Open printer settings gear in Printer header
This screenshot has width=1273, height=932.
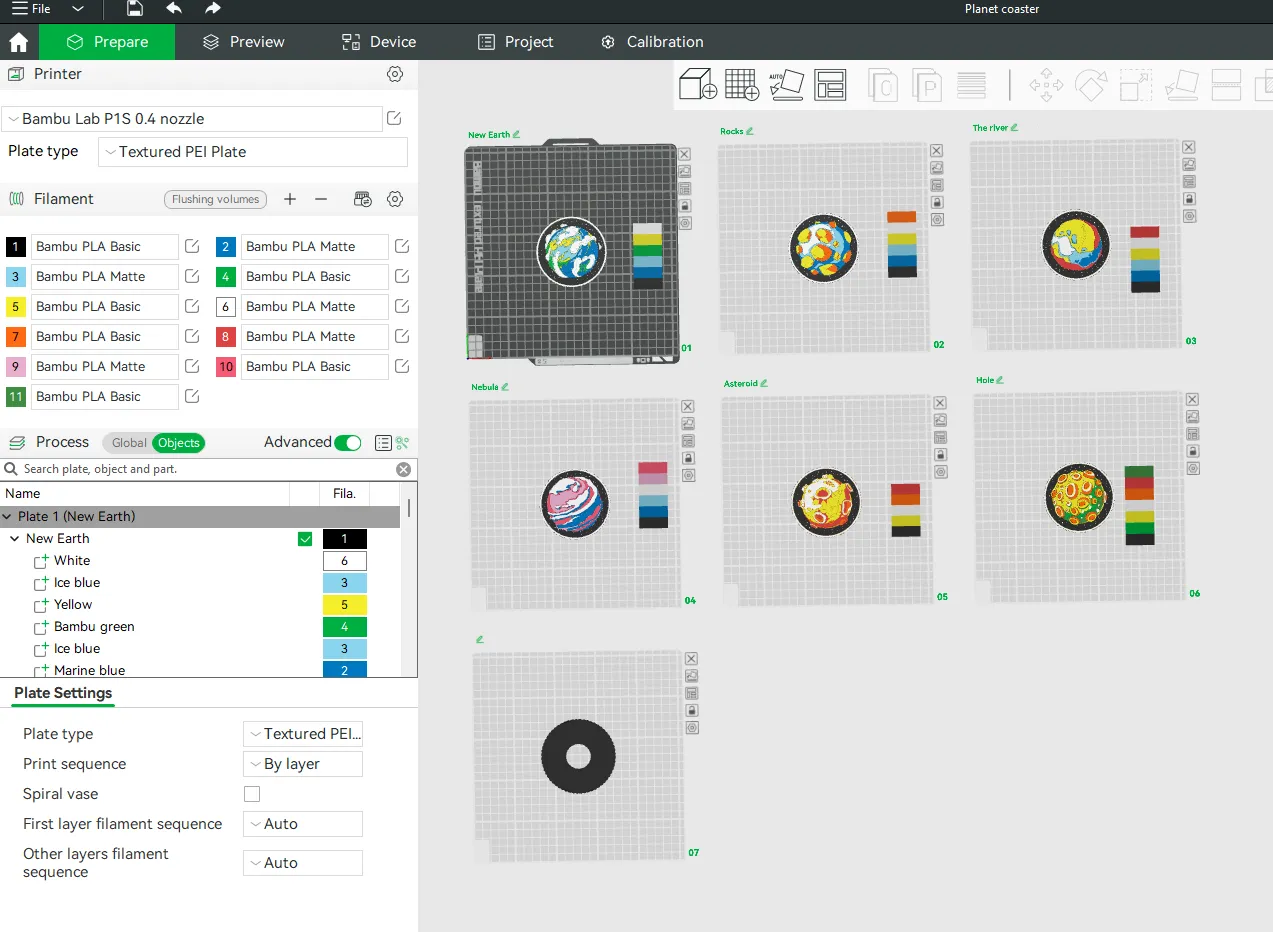395,74
